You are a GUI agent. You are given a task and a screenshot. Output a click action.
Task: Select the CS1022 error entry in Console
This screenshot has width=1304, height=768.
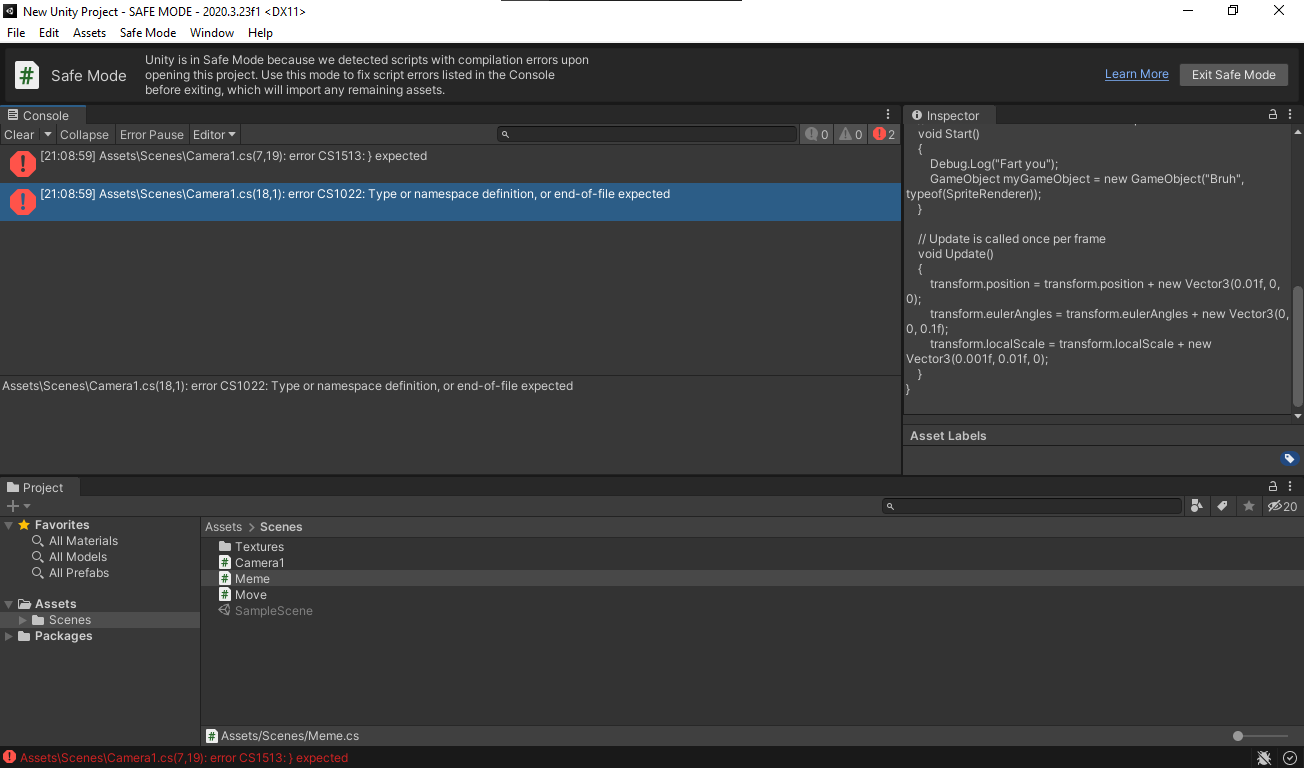coord(450,202)
